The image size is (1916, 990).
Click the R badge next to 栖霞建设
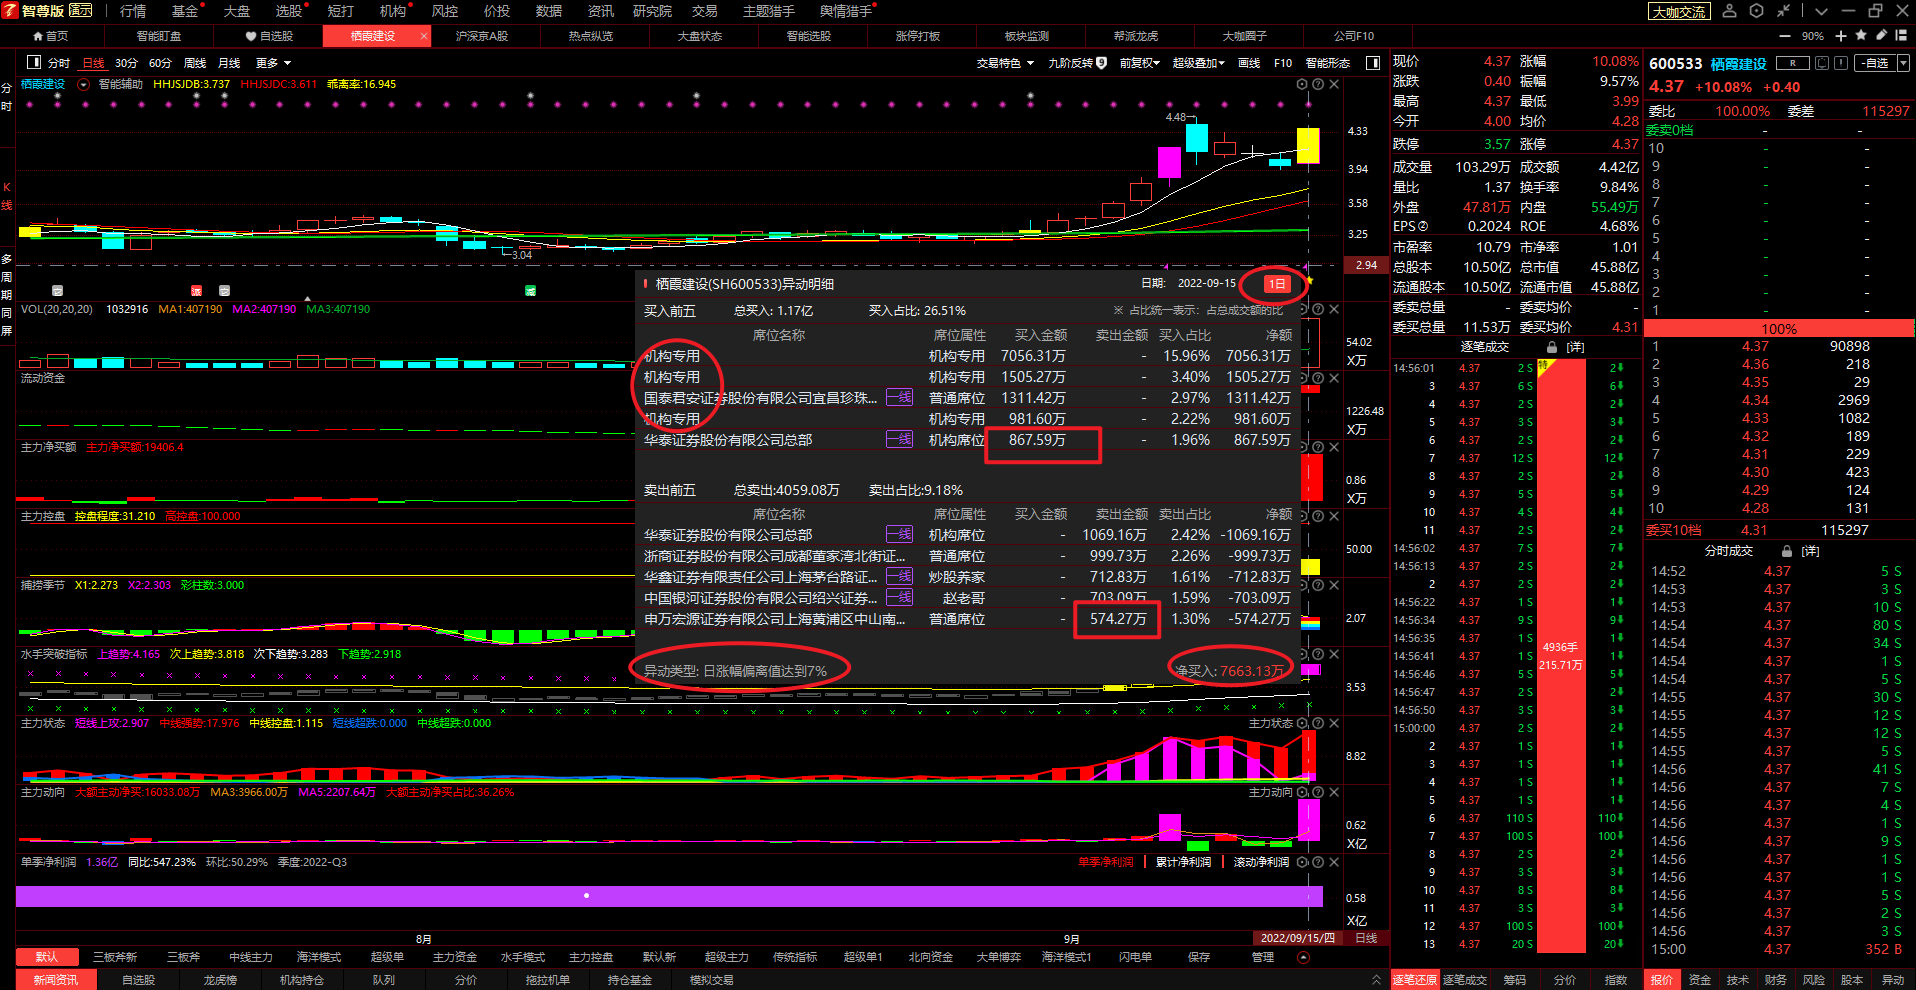pos(1793,63)
